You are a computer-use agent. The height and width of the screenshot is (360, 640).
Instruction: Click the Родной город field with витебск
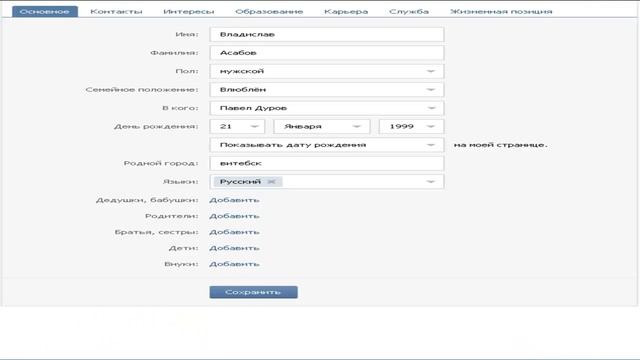pos(327,163)
